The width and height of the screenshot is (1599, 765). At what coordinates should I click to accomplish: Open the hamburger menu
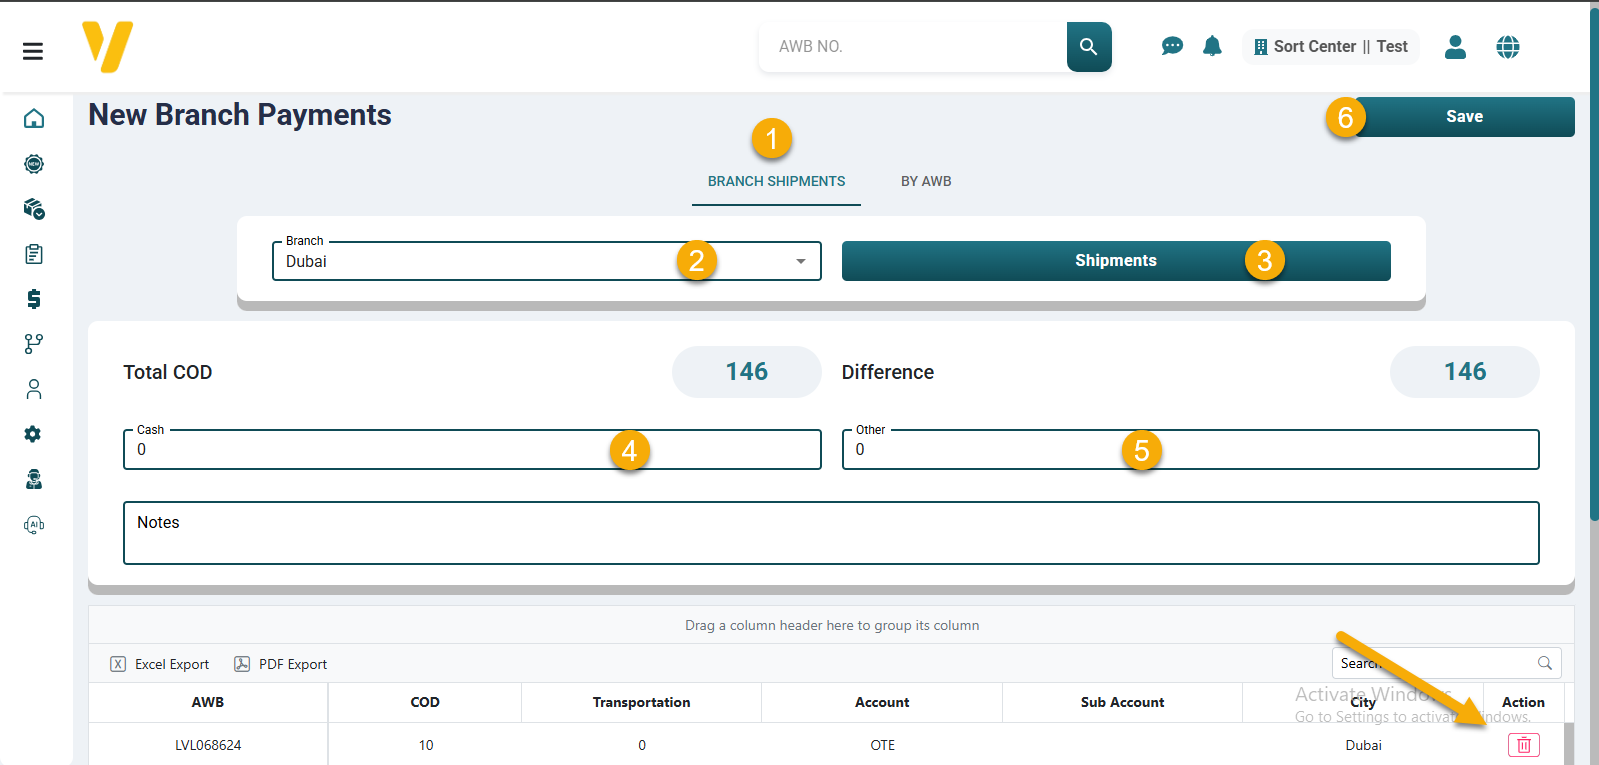coord(33,51)
